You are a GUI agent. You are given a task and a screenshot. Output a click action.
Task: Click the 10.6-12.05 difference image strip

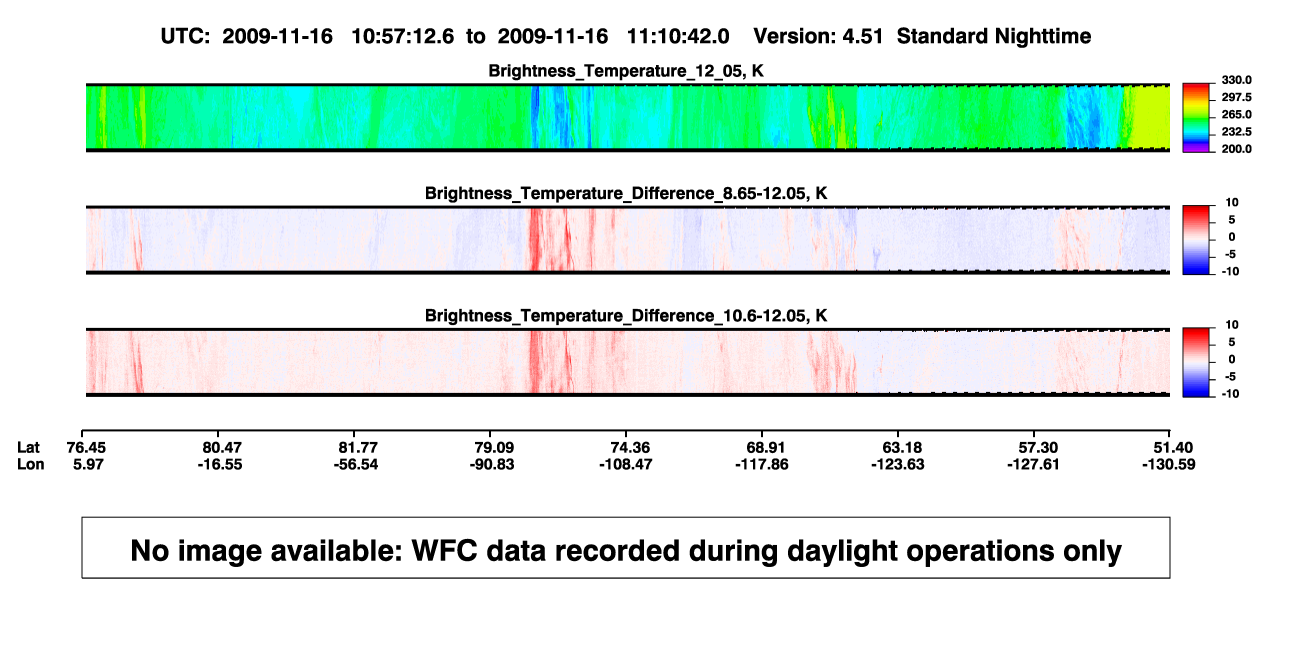click(x=628, y=362)
